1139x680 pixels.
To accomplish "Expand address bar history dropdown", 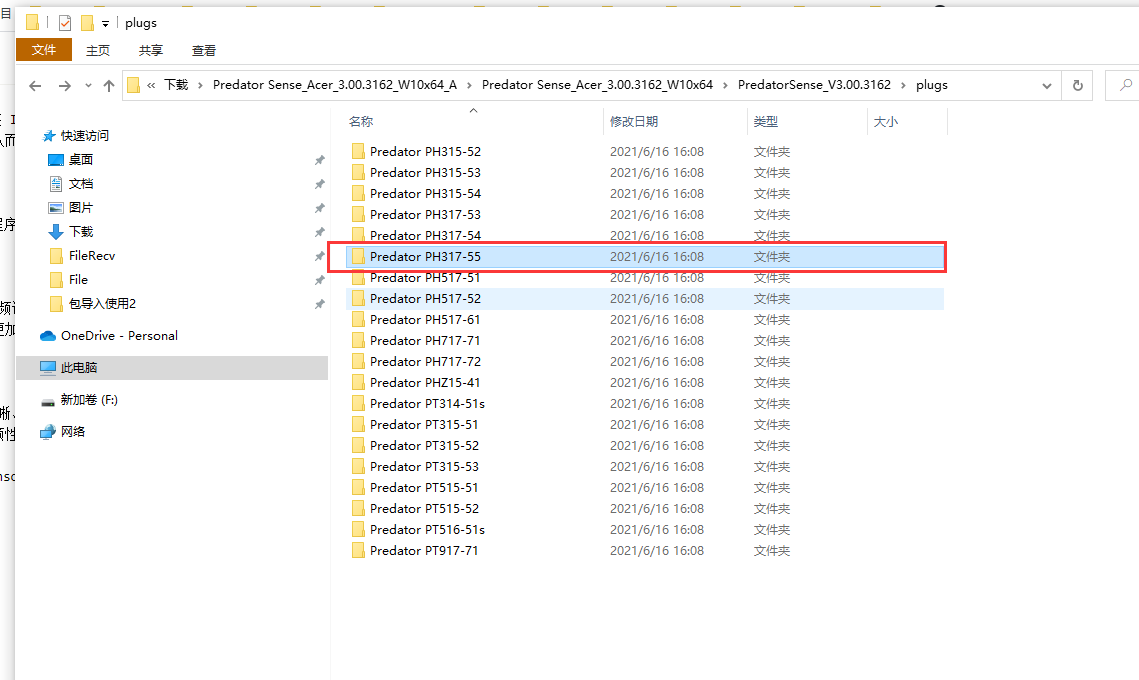I will click(1047, 86).
